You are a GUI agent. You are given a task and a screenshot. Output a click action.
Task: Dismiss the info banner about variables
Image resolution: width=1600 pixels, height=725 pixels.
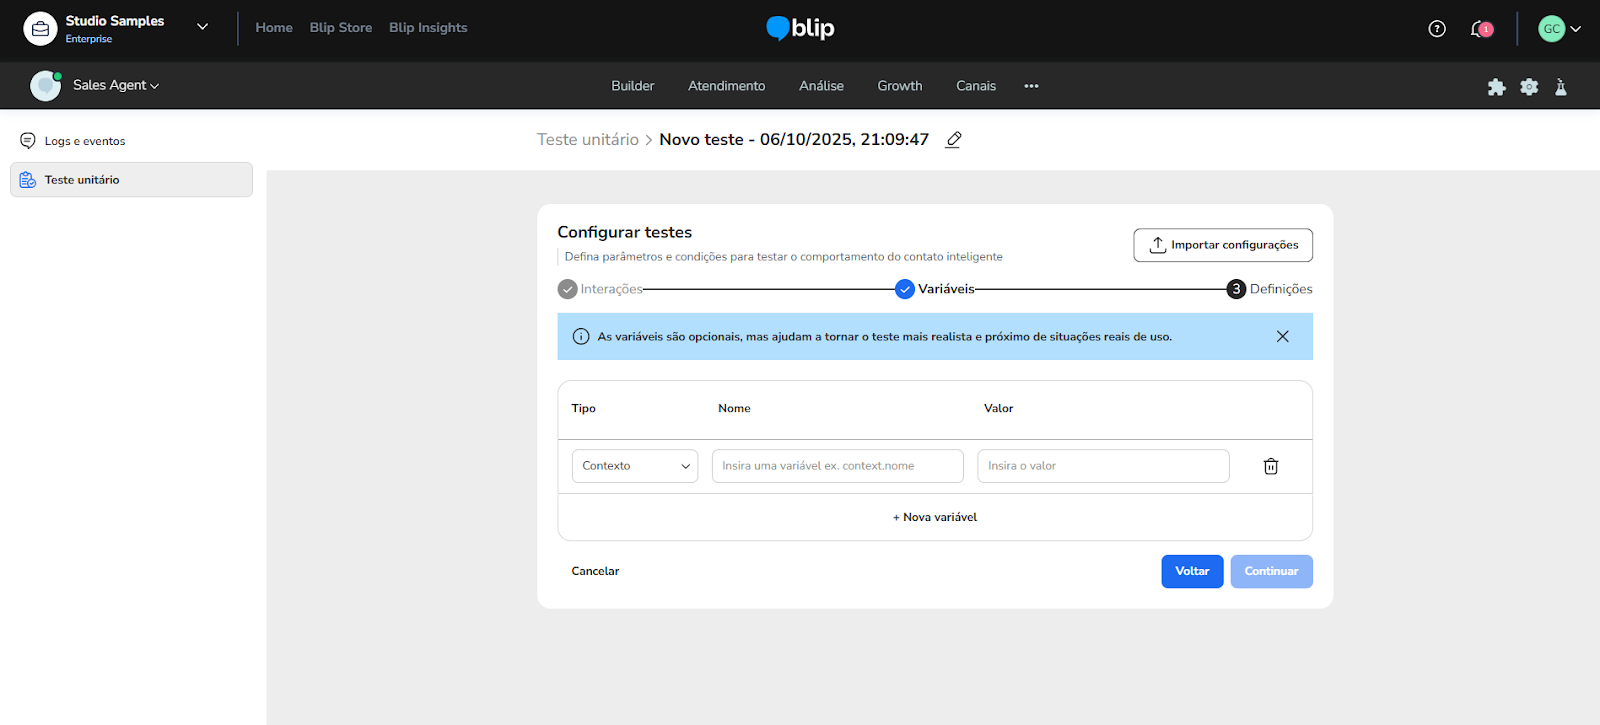click(1282, 337)
